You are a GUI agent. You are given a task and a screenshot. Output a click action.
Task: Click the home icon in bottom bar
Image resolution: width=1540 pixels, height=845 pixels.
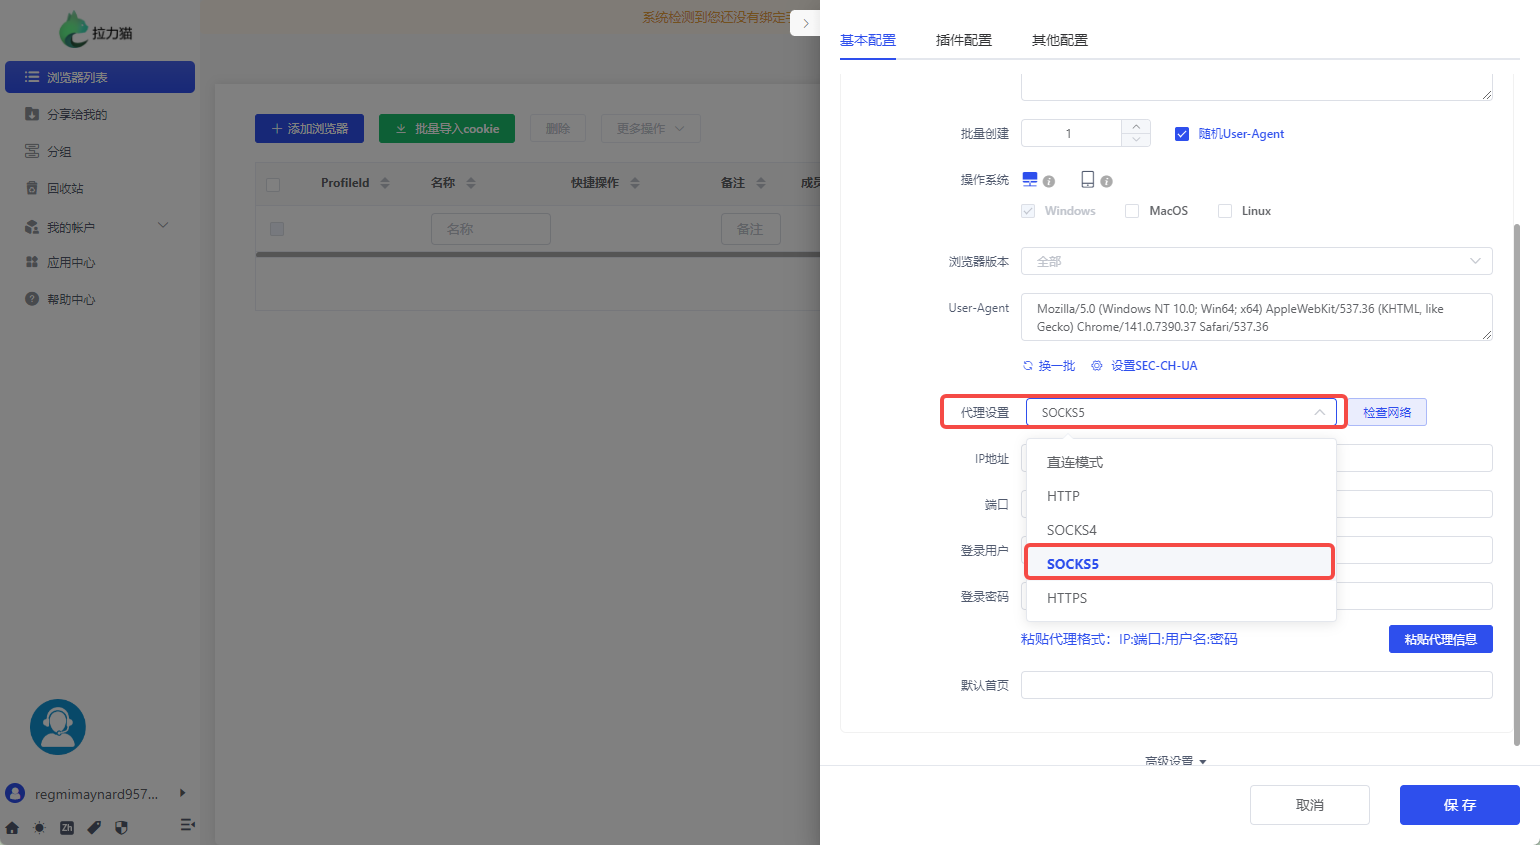tap(12, 827)
